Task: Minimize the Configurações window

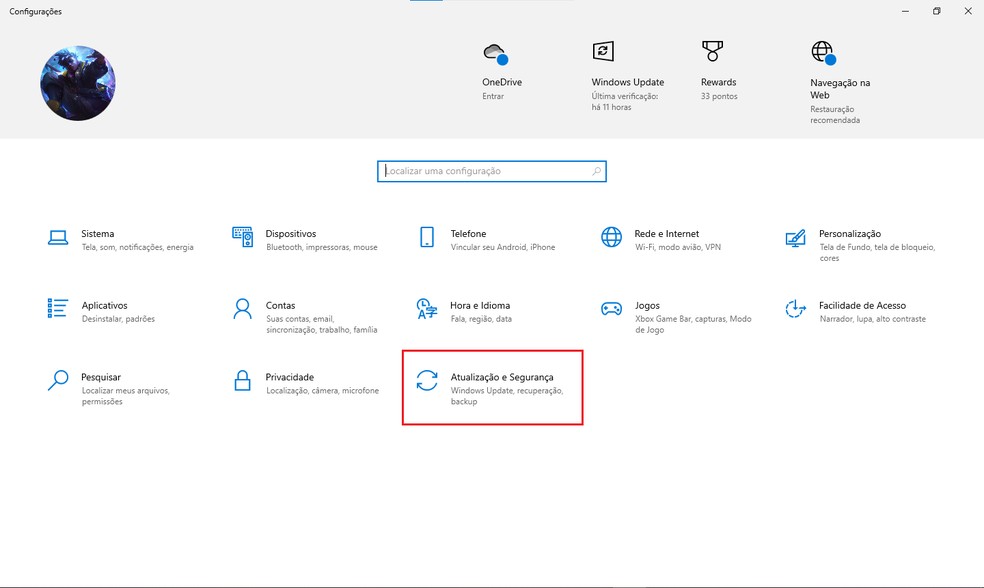Action: click(x=905, y=11)
